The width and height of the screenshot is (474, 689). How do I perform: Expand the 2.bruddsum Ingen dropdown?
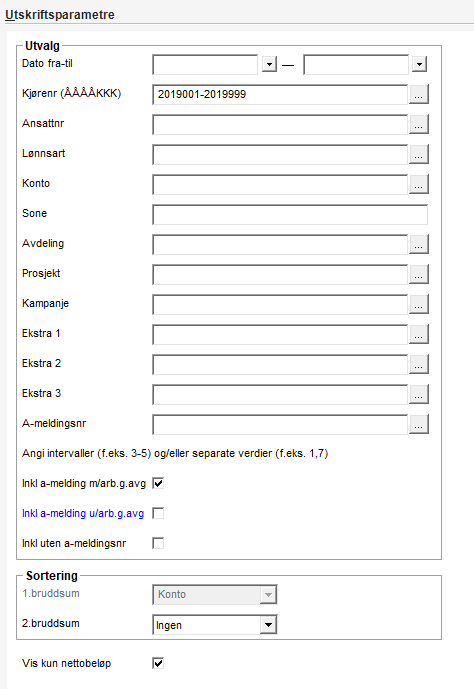tap(268, 624)
